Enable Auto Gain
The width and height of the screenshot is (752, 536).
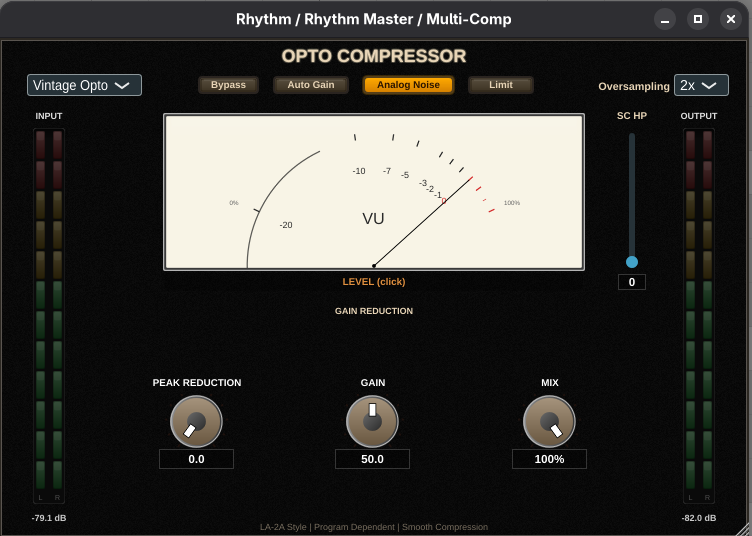[311, 85]
